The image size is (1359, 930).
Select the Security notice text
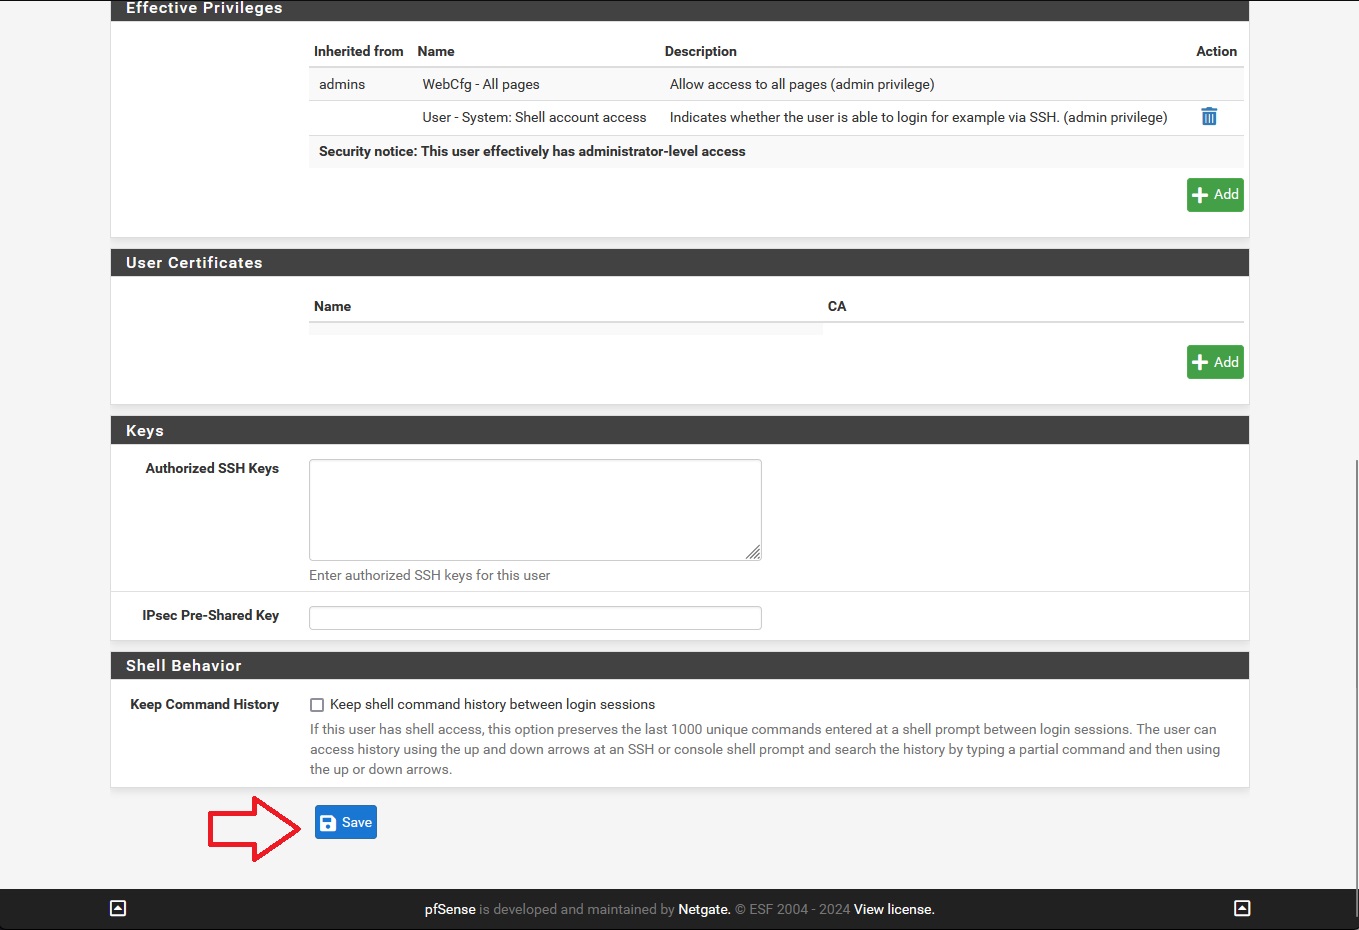[x=532, y=151]
